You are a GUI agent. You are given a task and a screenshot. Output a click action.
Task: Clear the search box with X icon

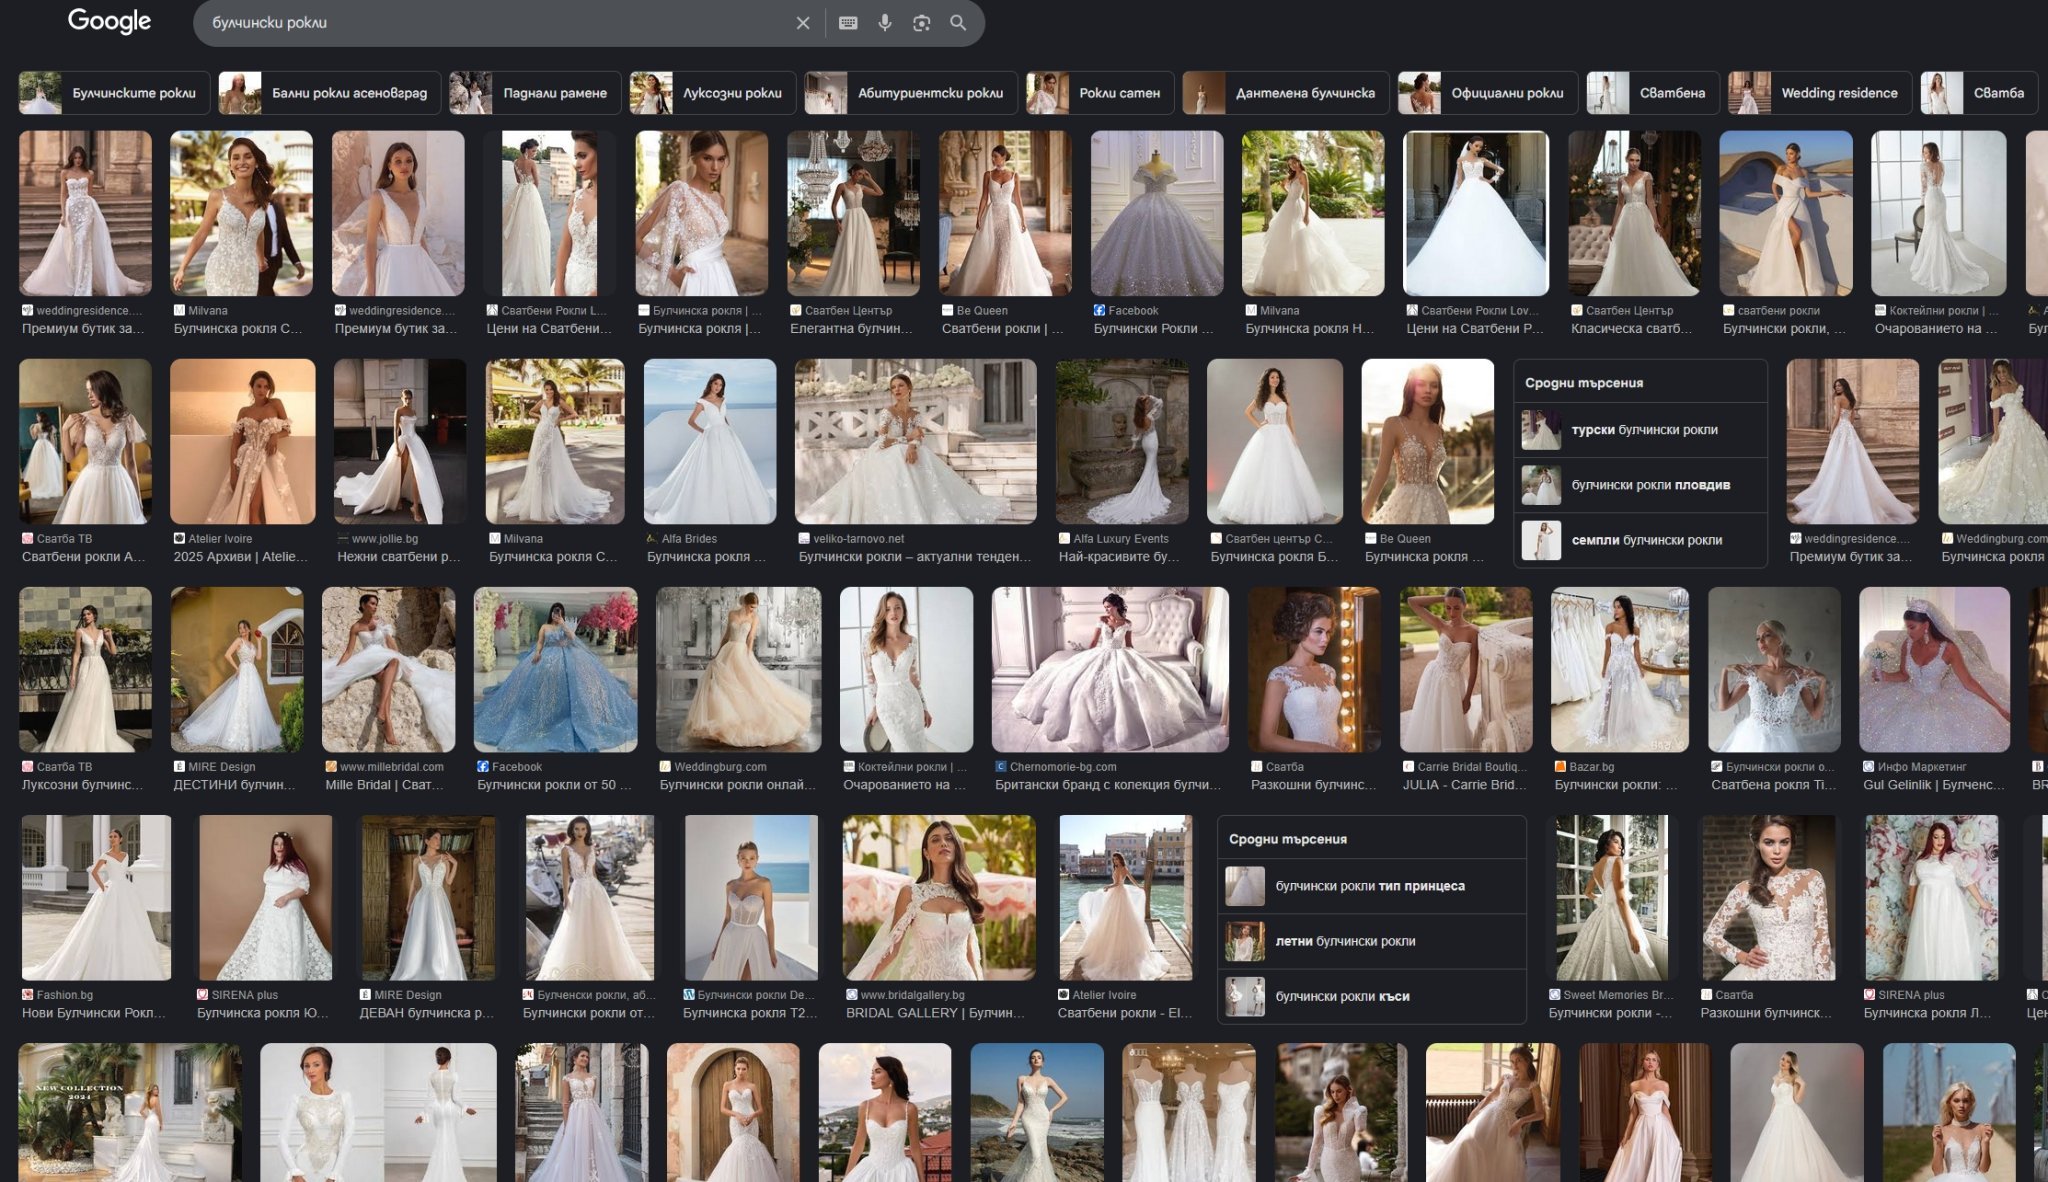tap(802, 23)
